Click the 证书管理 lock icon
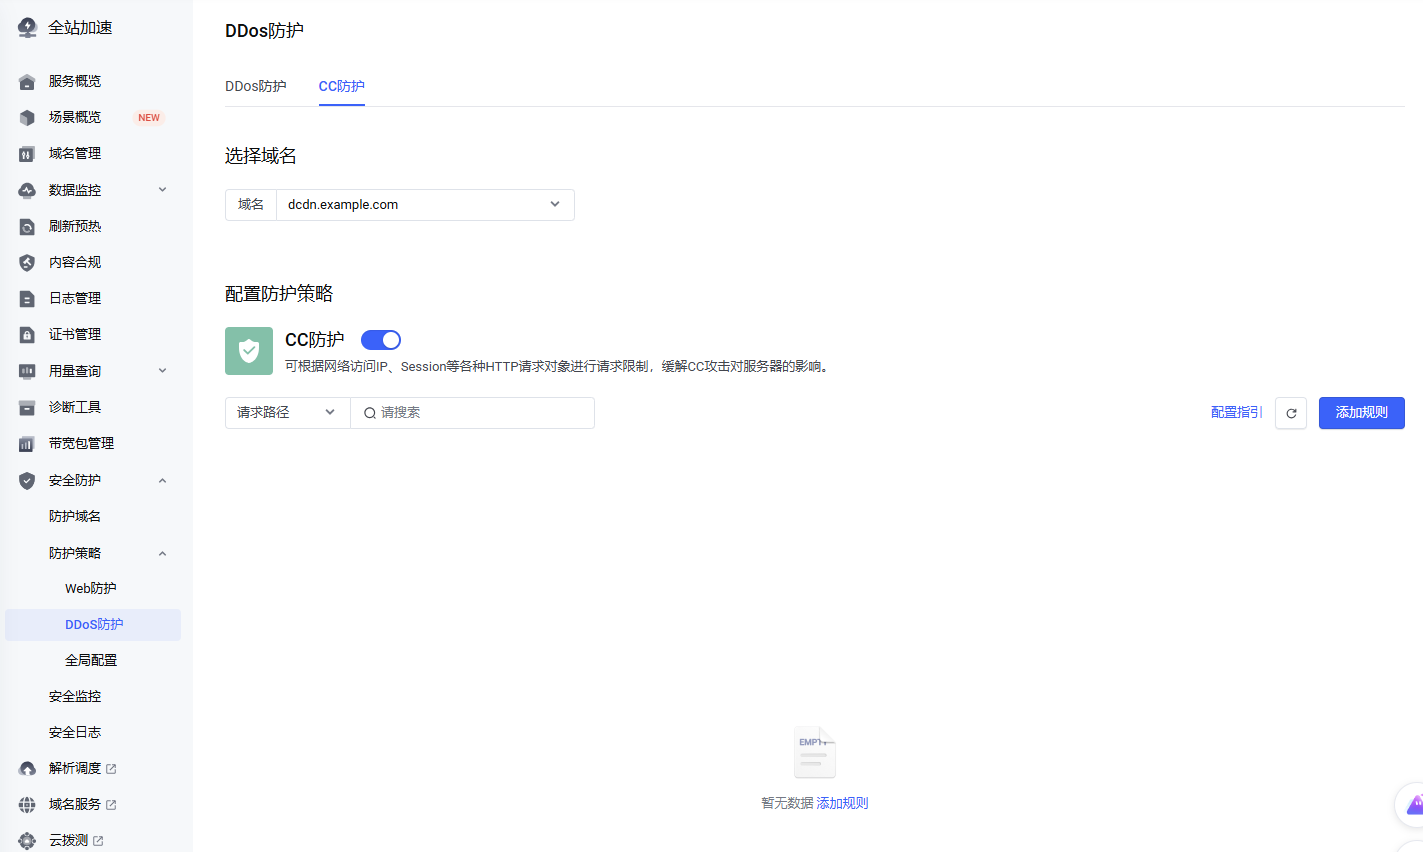1423x852 pixels. (x=27, y=335)
